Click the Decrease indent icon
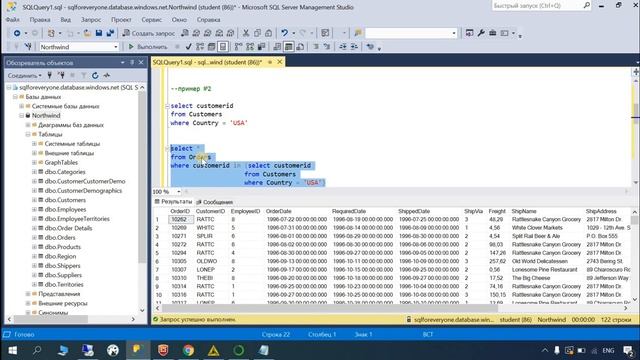Screen dimensions: 640x360 coord(342,47)
